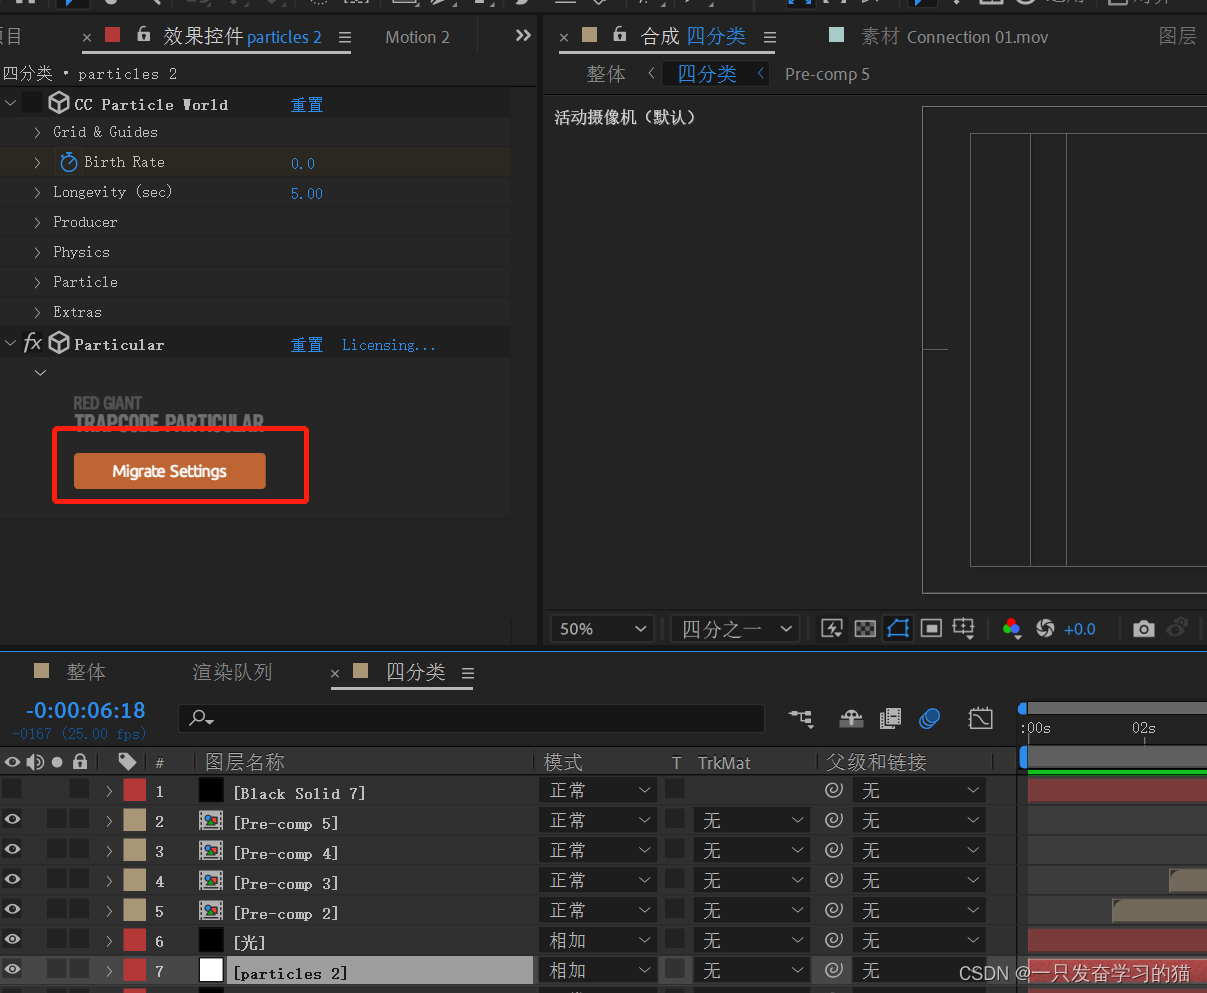Open the blend mode dropdown for the [光] layer
1207x993 pixels.
pos(597,939)
